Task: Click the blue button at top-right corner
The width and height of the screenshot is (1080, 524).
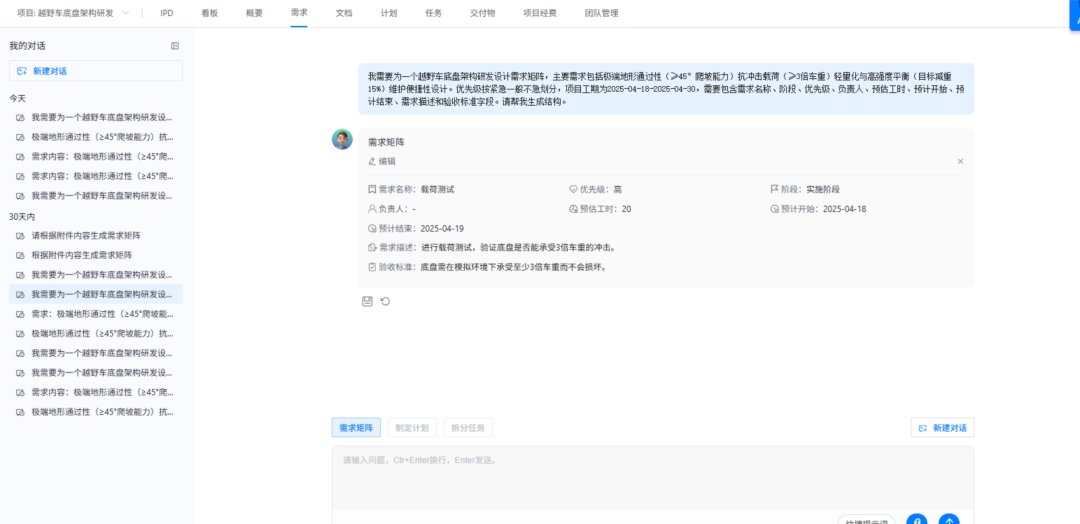Action: pyautogui.click(x=1074, y=15)
